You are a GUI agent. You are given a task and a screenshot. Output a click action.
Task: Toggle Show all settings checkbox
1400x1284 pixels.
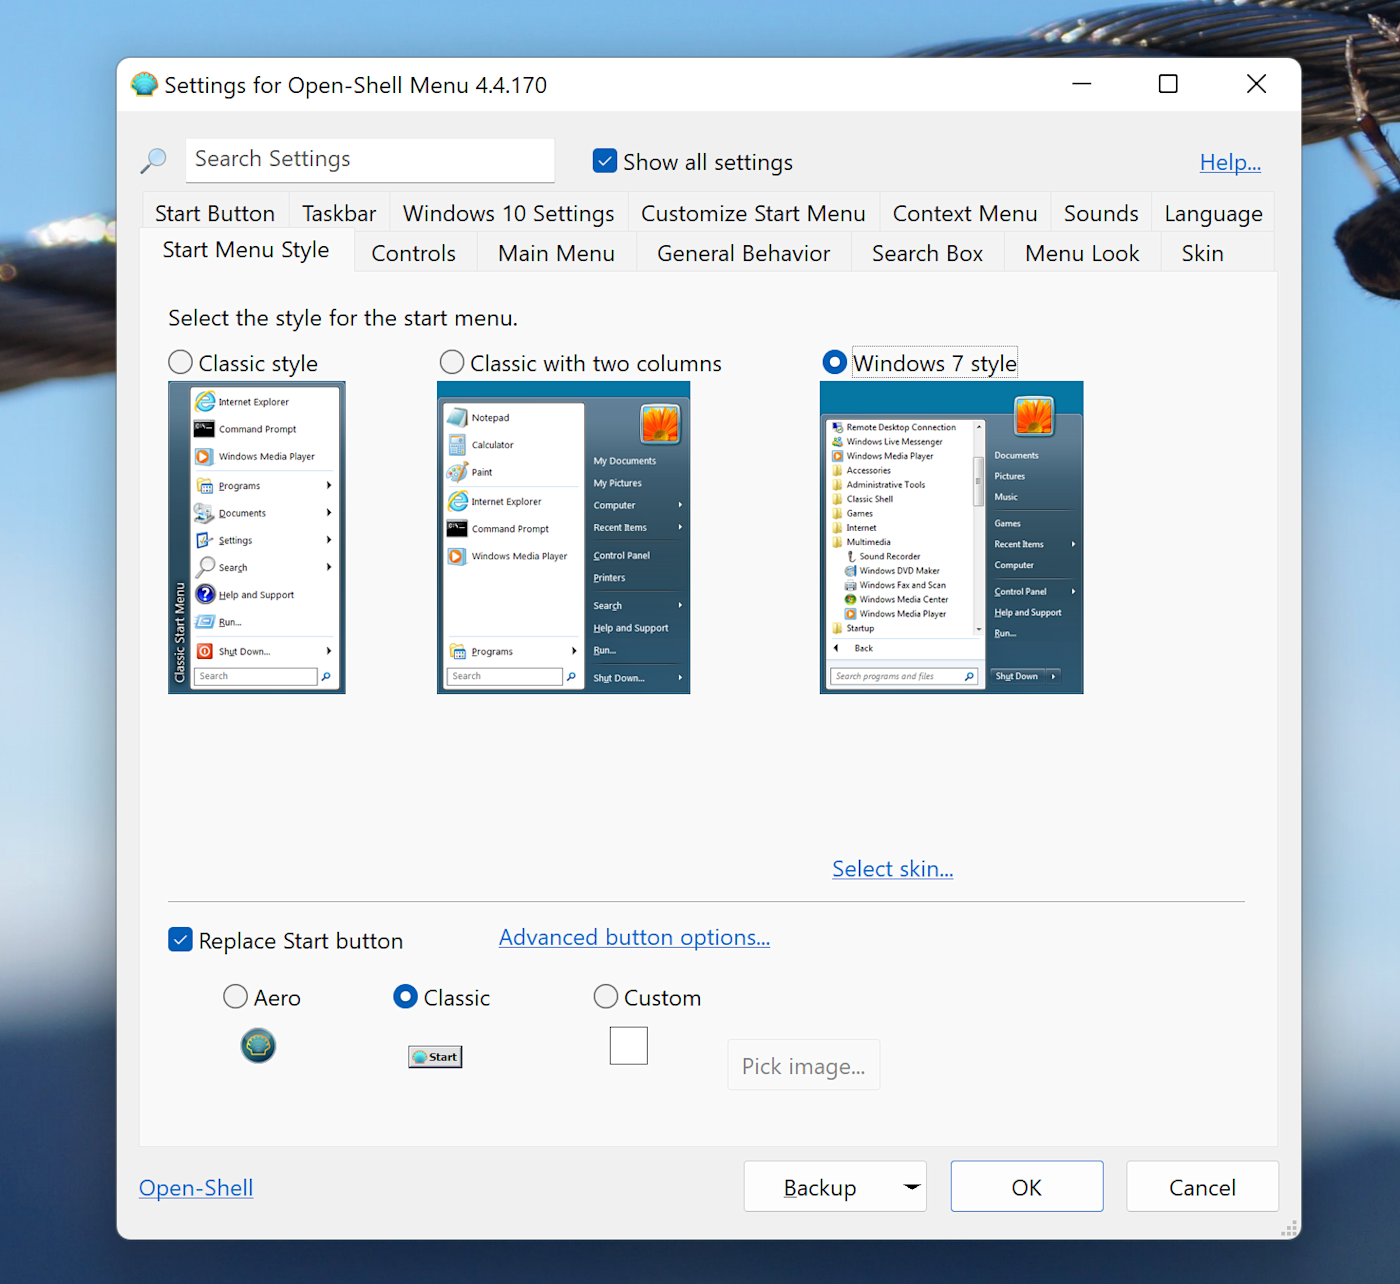click(605, 161)
